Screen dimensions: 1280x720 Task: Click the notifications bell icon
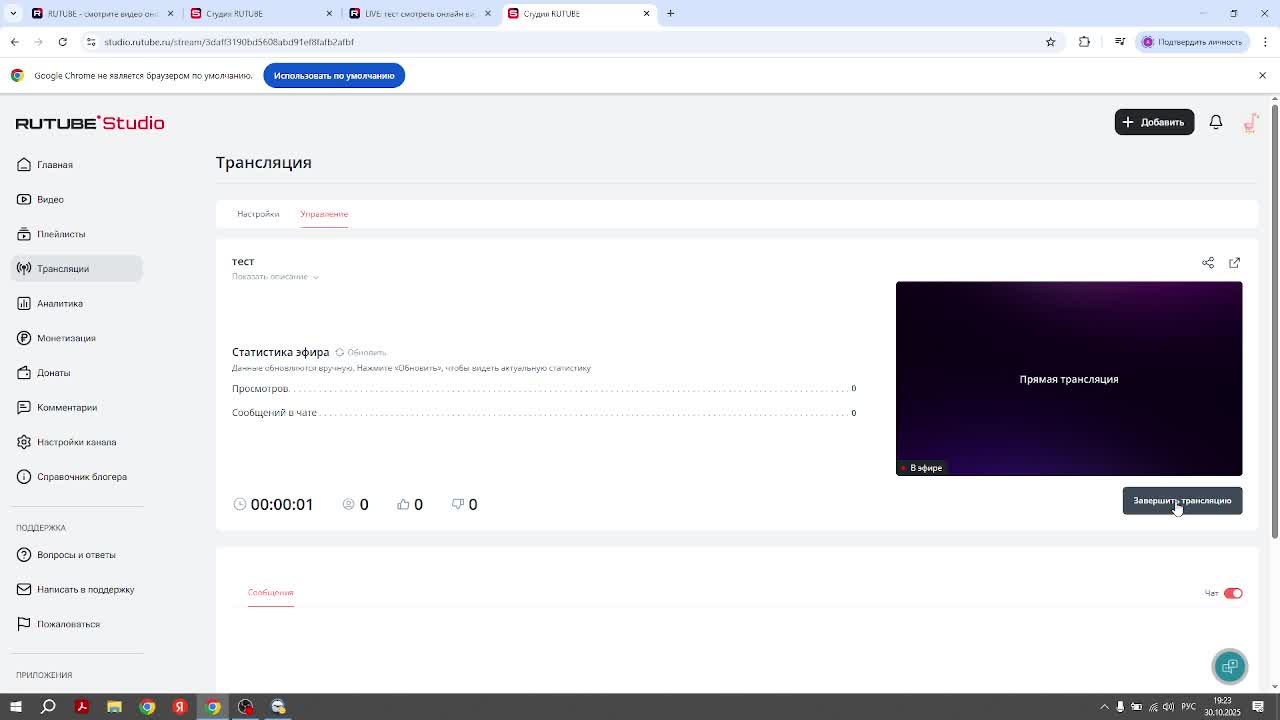pyautogui.click(x=1216, y=122)
